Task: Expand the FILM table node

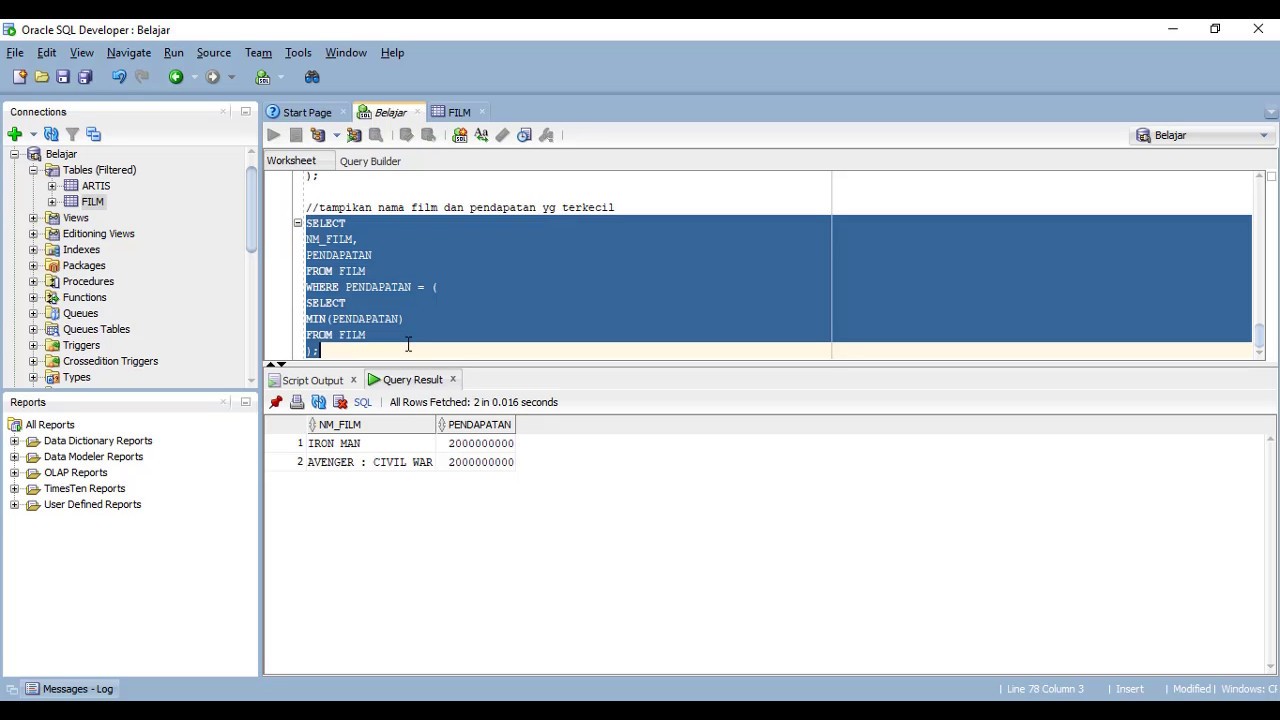Action: 52,202
